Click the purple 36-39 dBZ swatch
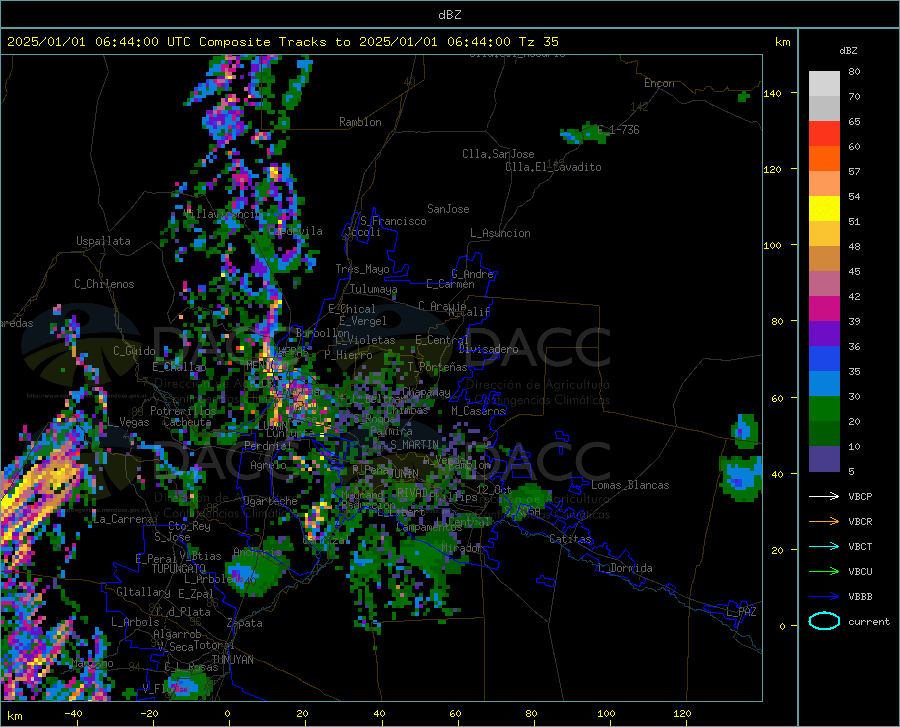The image size is (900, 727). (824, 334)
